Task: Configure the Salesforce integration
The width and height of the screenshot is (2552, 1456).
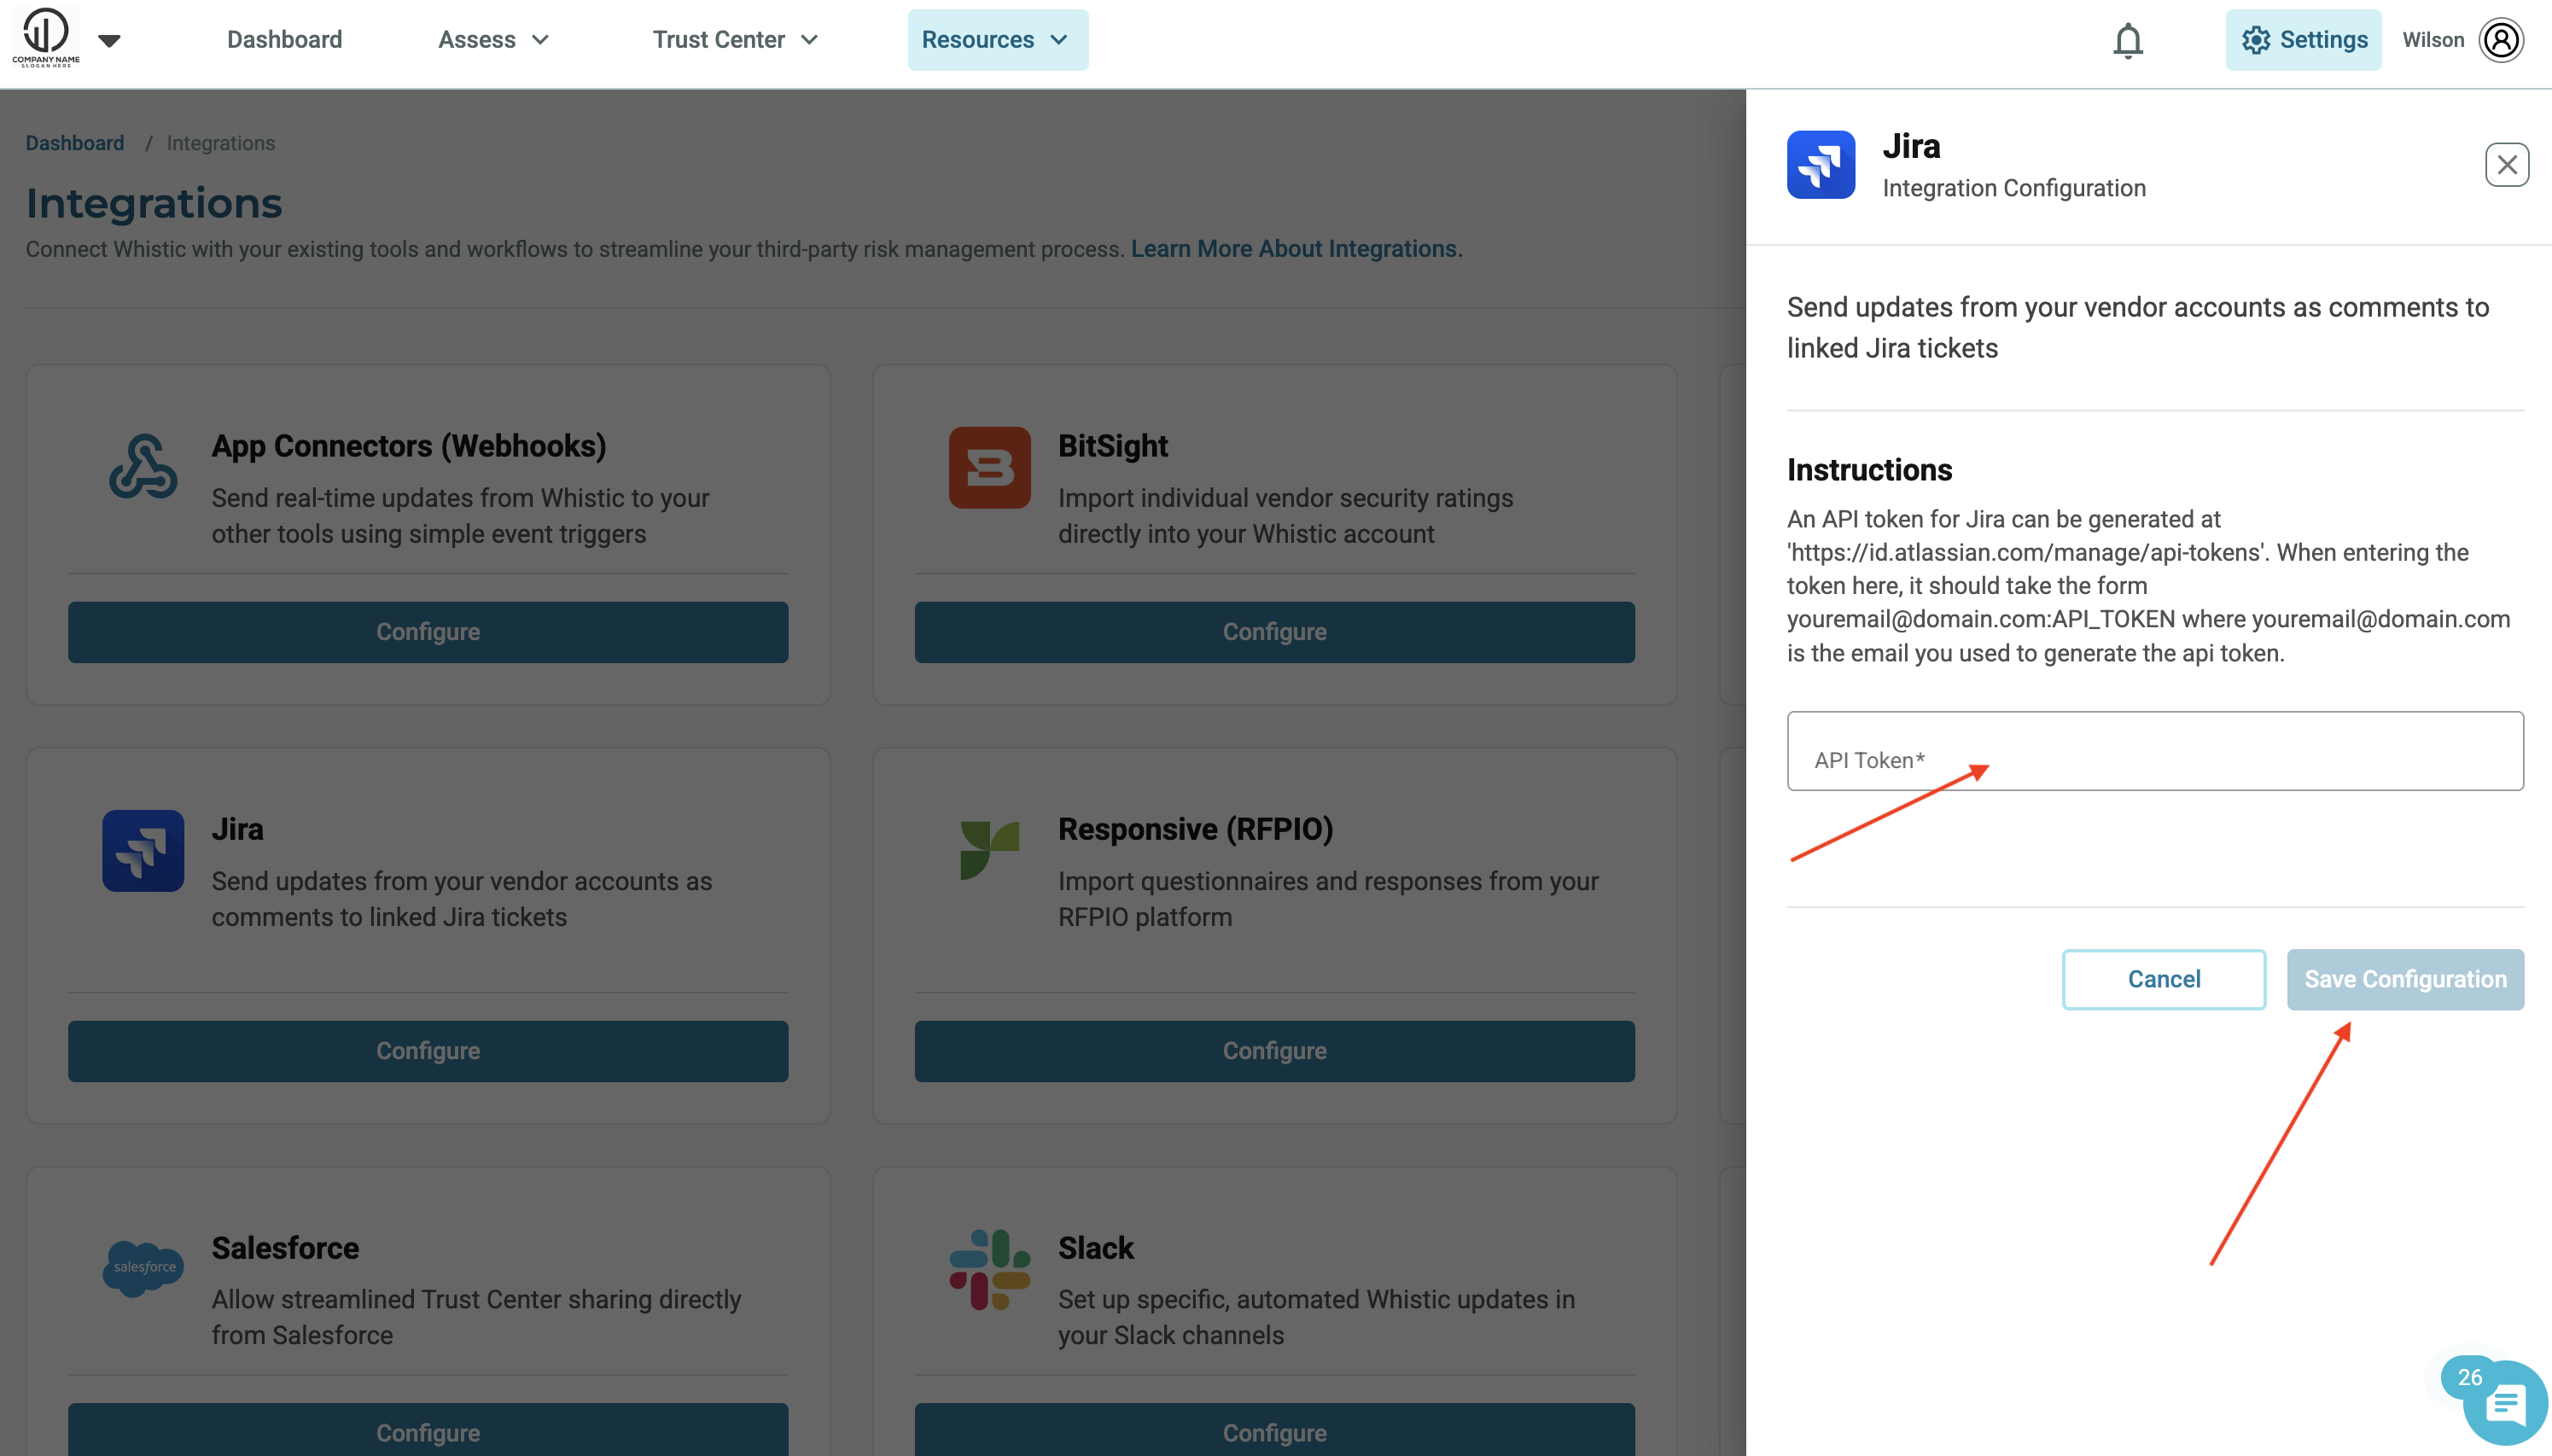Action: (x=428, y=1432)
